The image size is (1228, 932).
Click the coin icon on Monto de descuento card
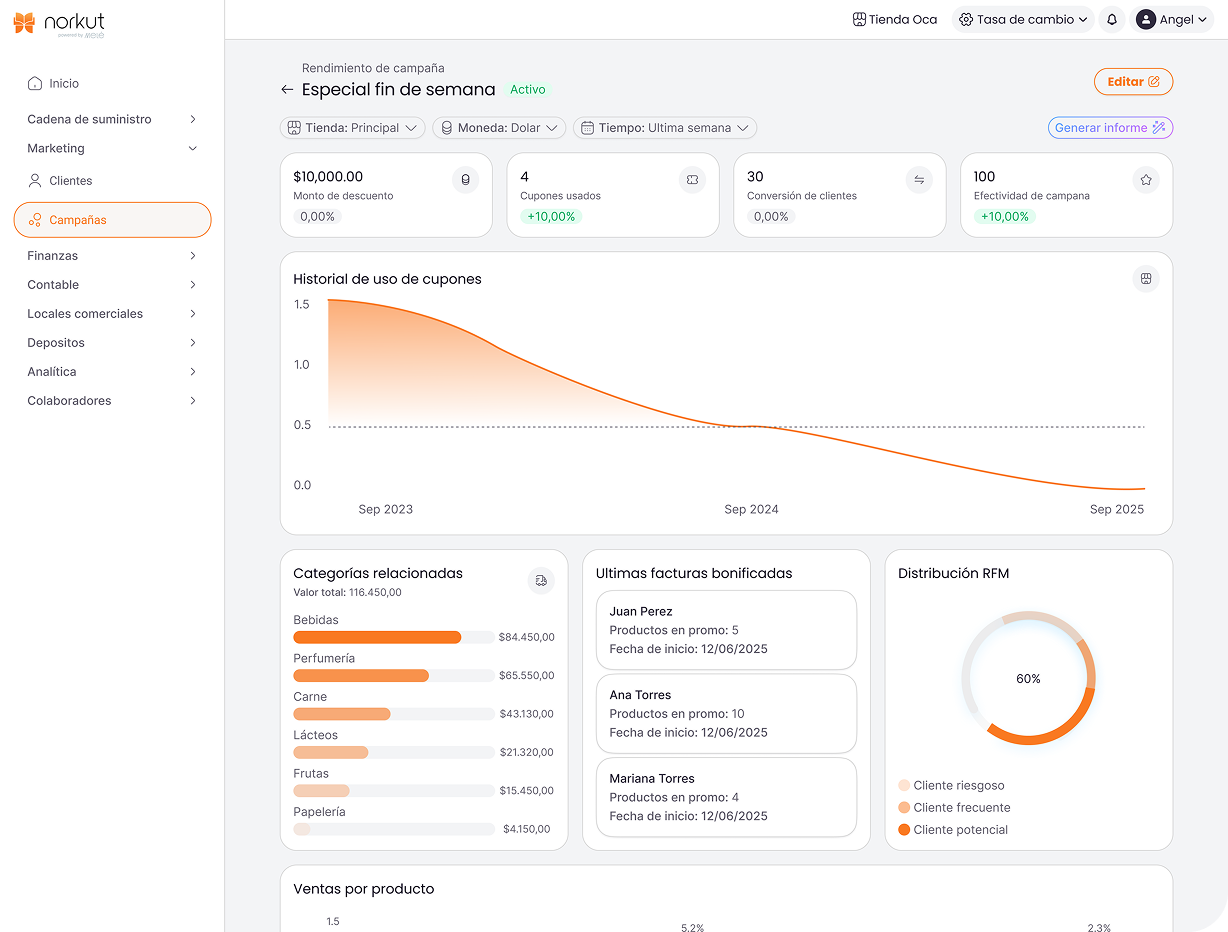click(465, 180)
